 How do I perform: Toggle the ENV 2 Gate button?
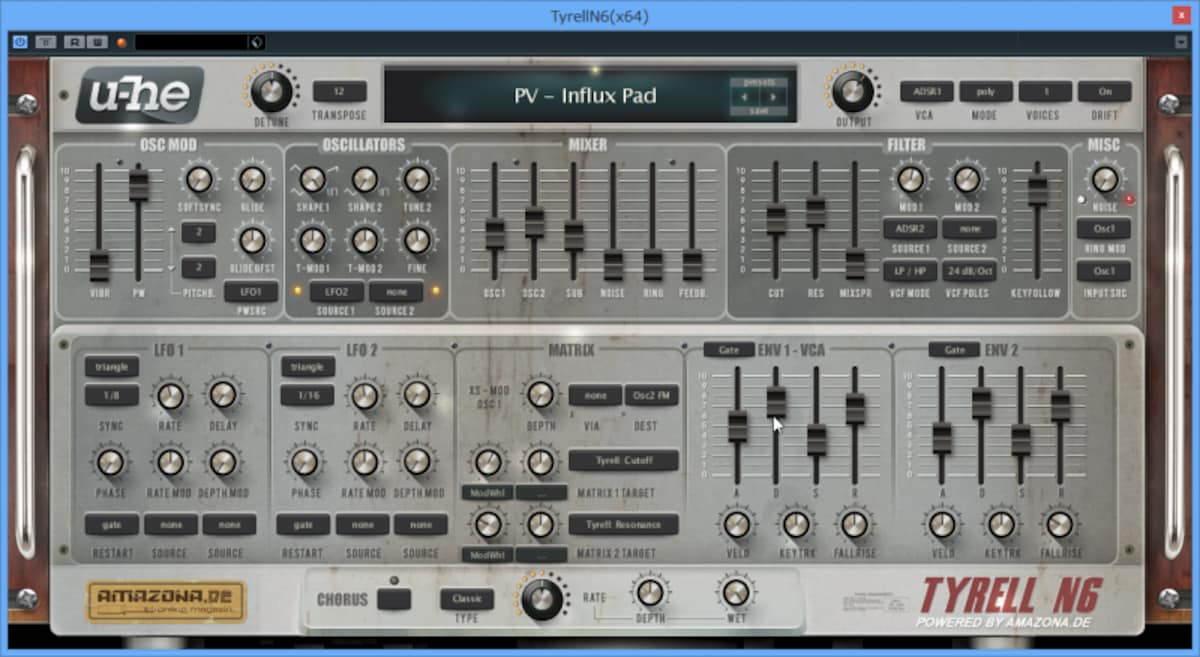click(x=954, y=349)
